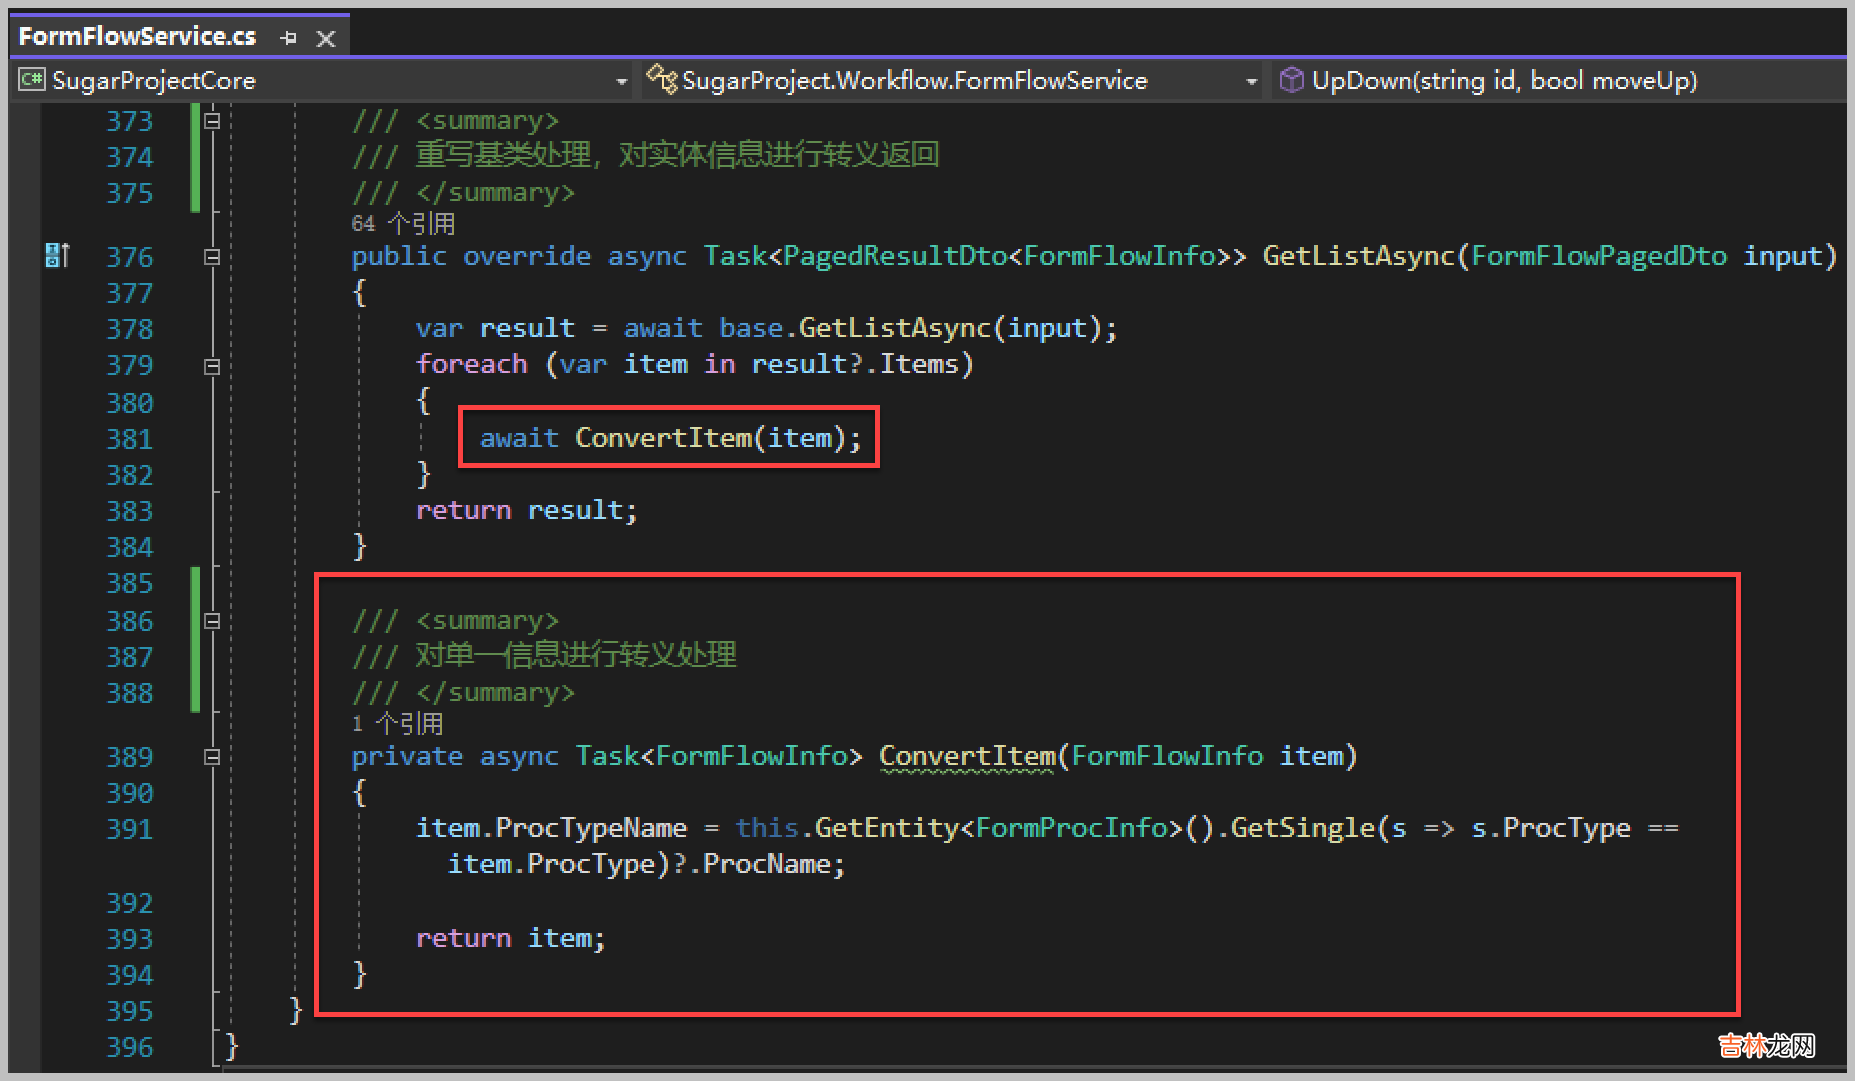This screenshot has height=1081, width=1855.
Task: Collapse the summary comment at line 386
Action: click(x=212, y=621)
